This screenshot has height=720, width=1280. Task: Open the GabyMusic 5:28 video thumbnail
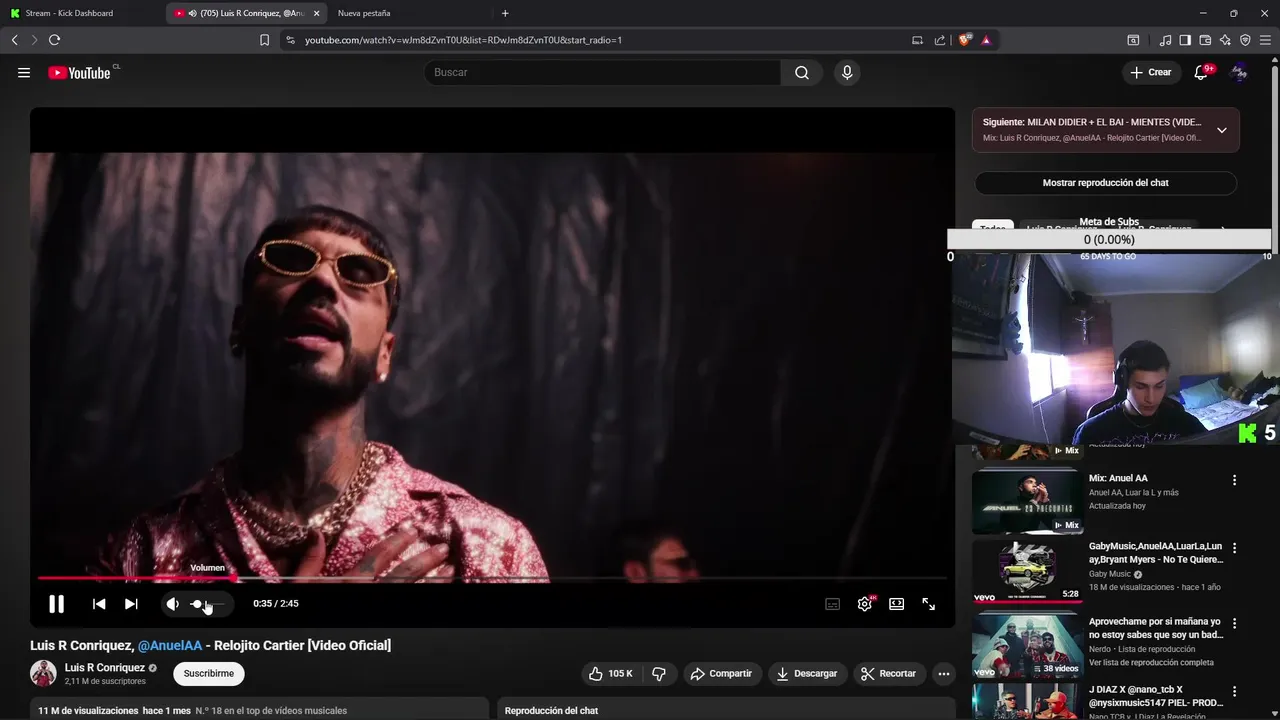1028,572
